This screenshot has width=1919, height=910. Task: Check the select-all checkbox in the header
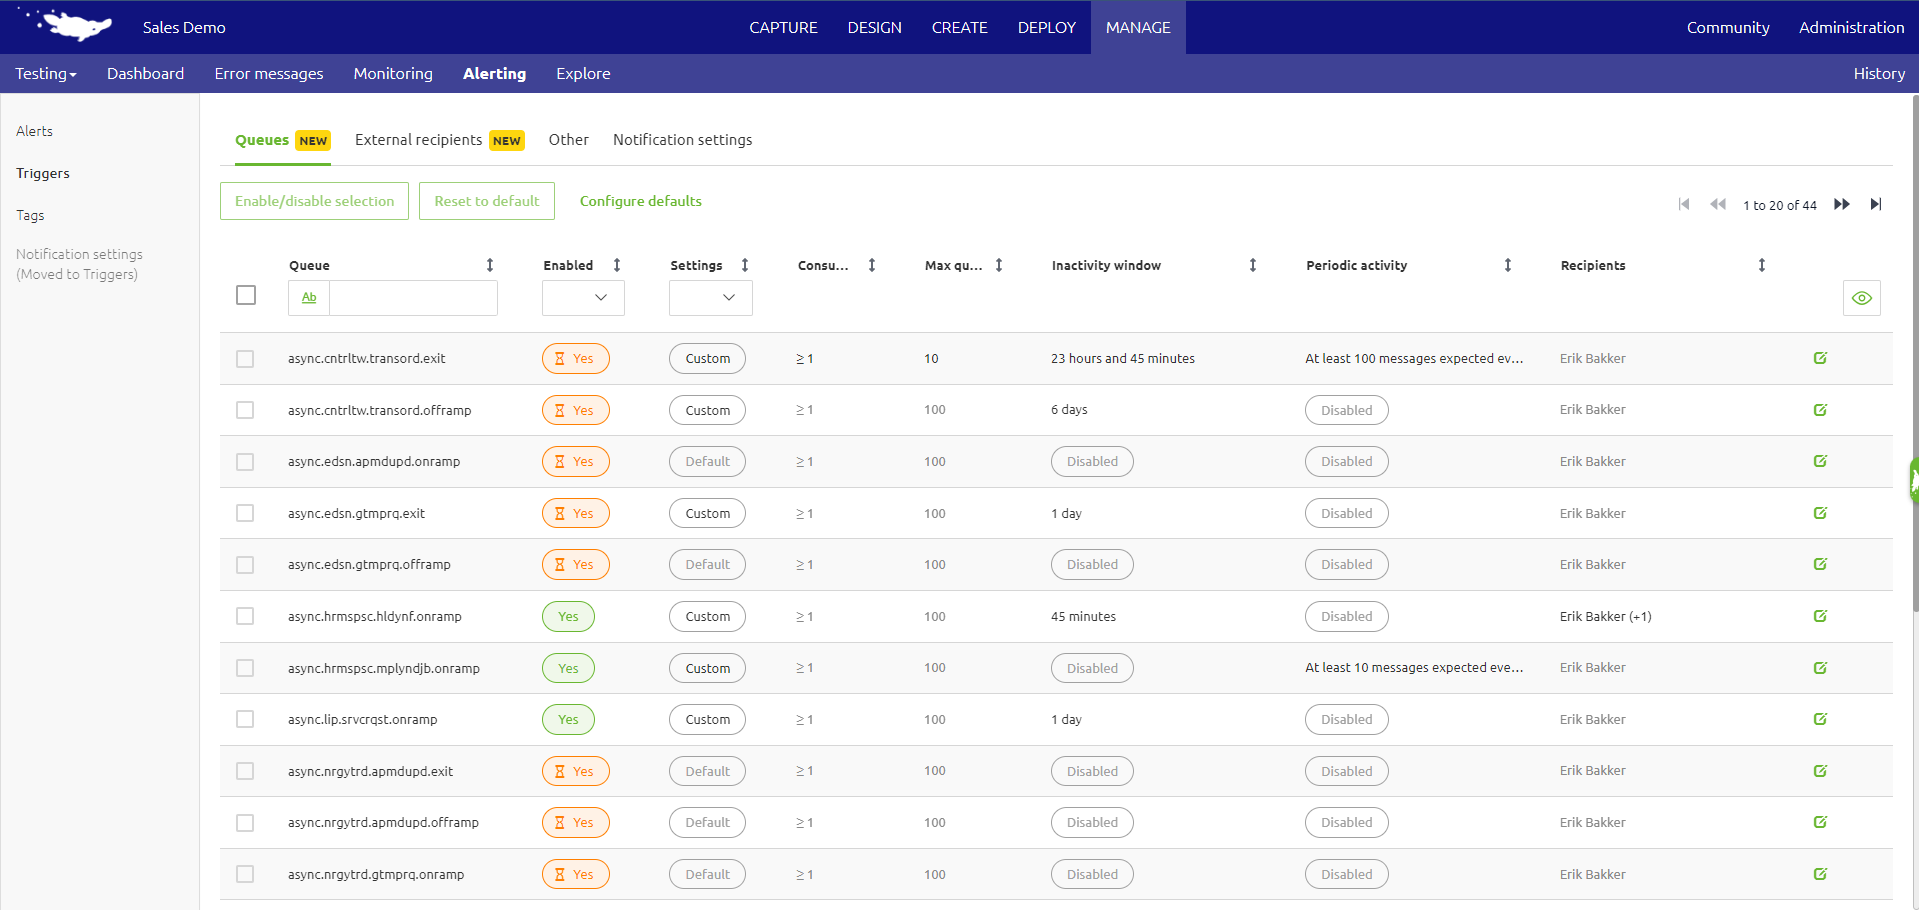(245, 294)
